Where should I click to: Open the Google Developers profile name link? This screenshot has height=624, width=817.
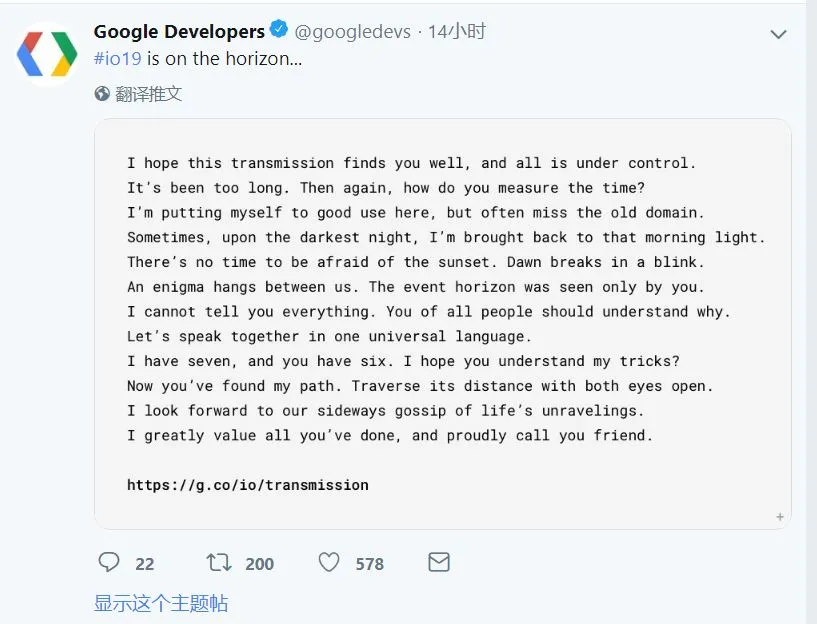point(179,32)
